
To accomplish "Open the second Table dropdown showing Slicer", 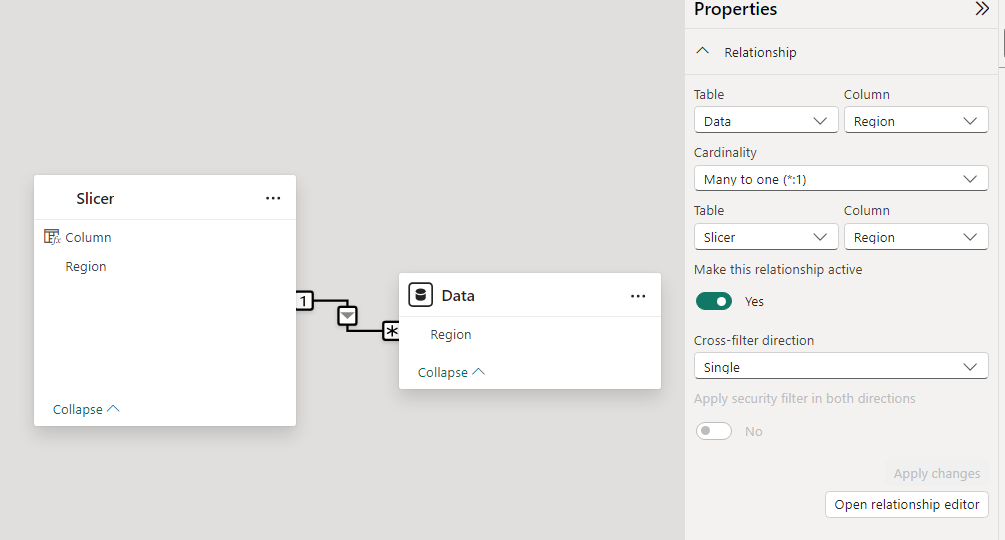I will tap(766, 237).
